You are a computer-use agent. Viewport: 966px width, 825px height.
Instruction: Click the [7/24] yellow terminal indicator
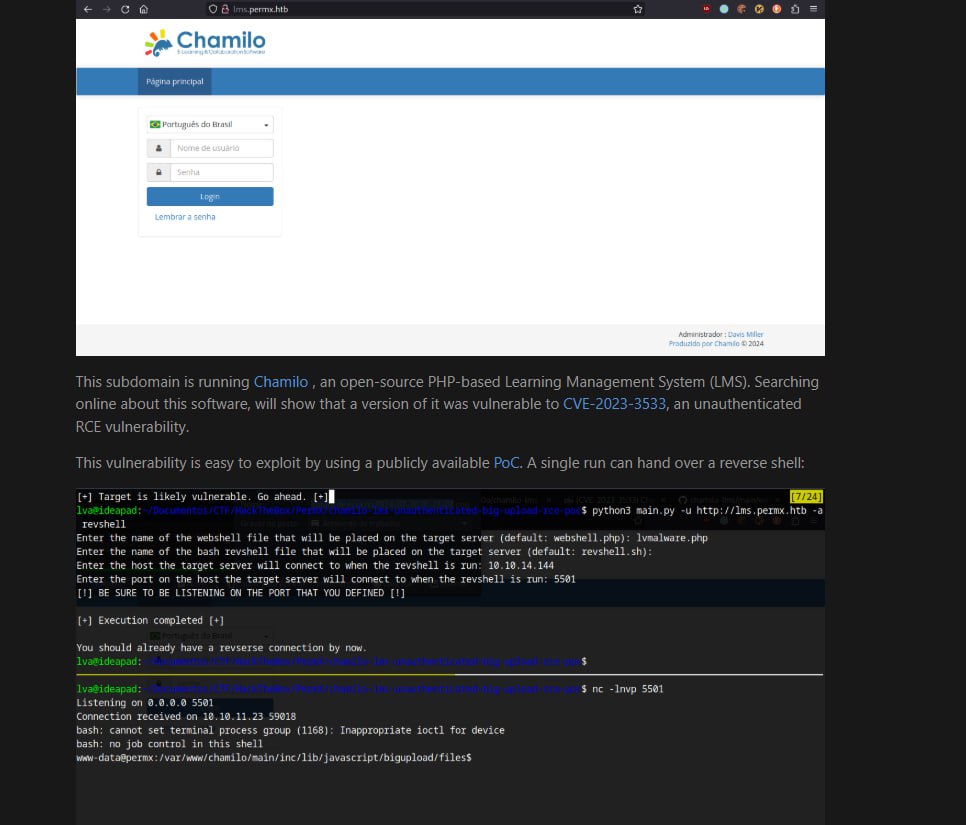[x=806, y=497]
